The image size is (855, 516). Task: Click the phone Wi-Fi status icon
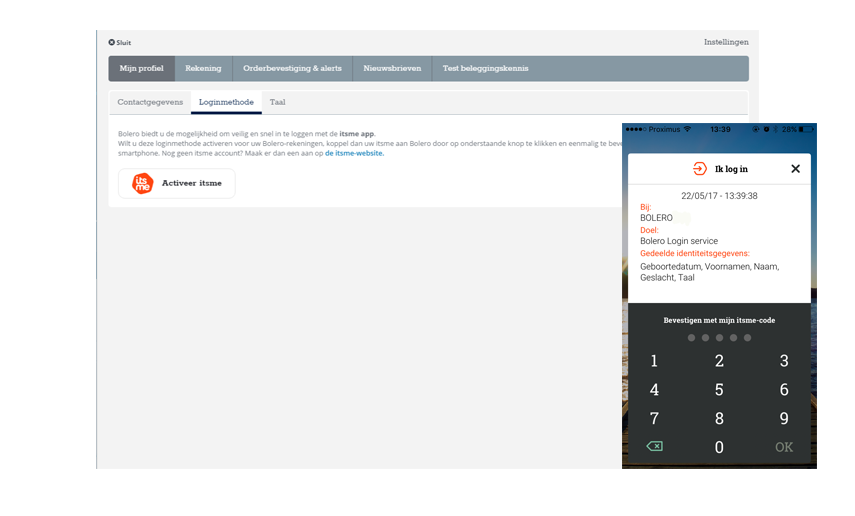[688, 129]
